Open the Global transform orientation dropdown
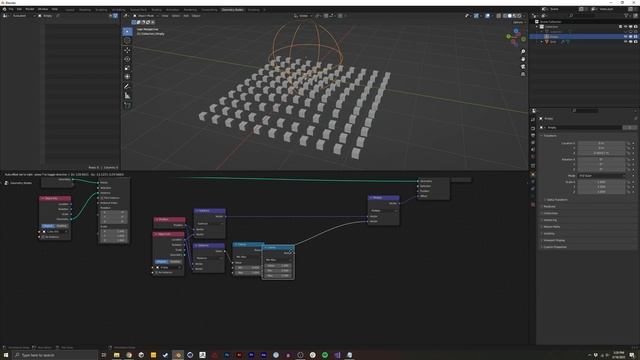Viewport: 640px width, 360px height. coord(303,16)
